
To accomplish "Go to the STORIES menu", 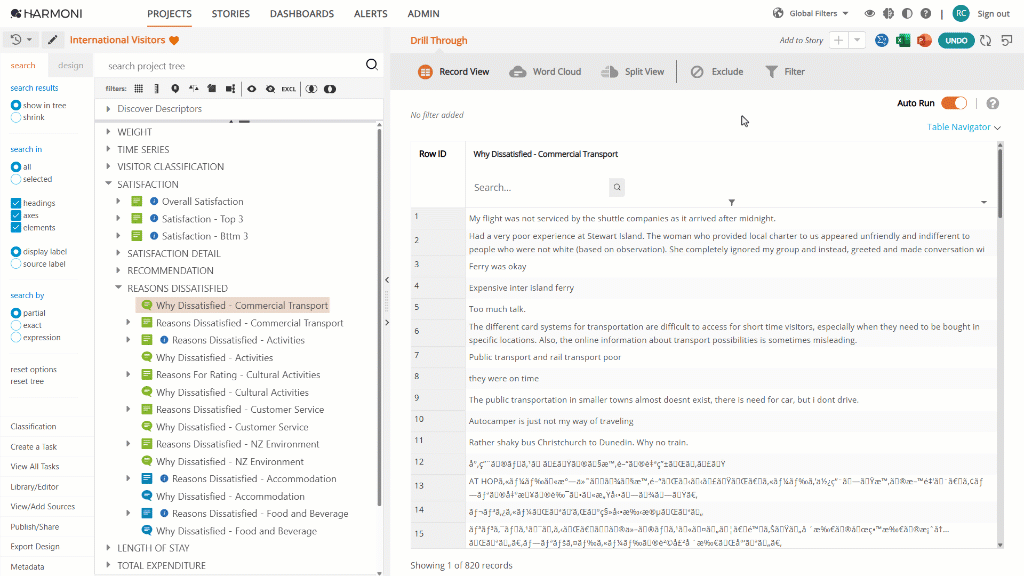I will coord(231,14).
